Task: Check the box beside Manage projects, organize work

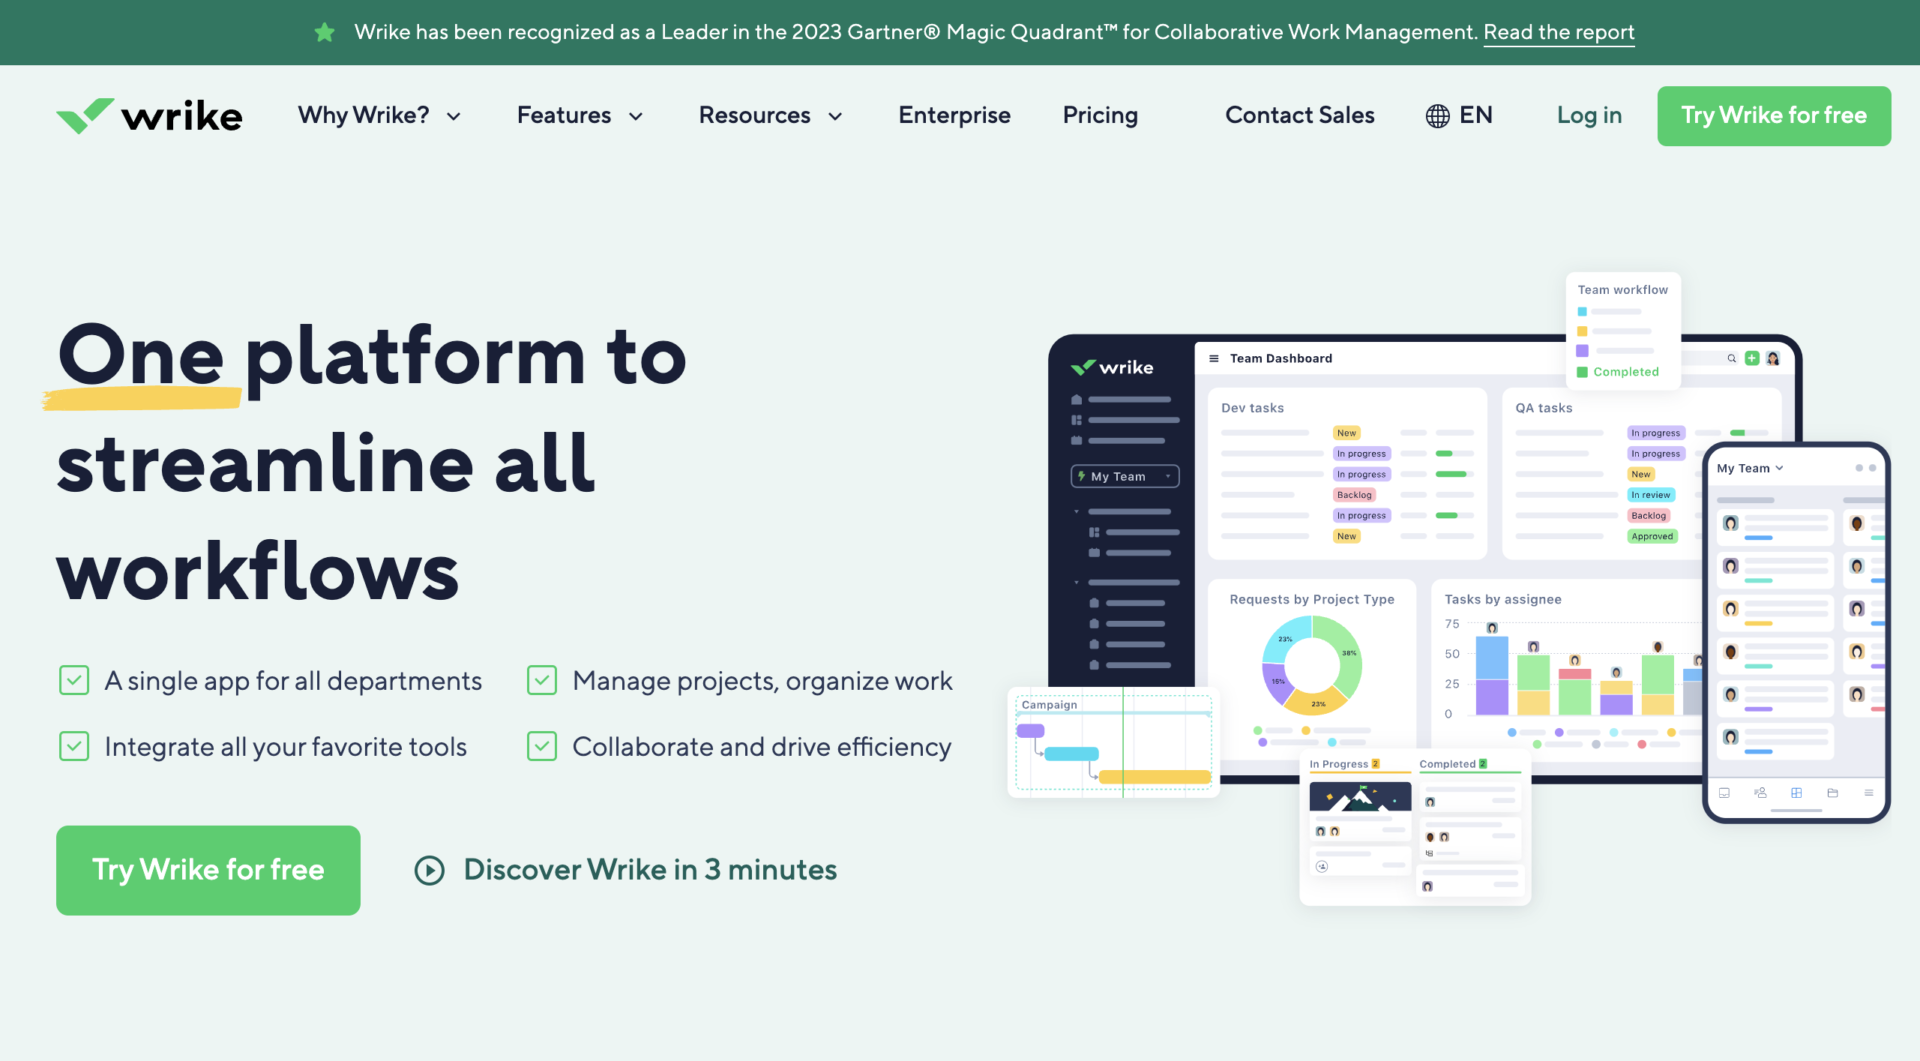Action: [541, 680]
